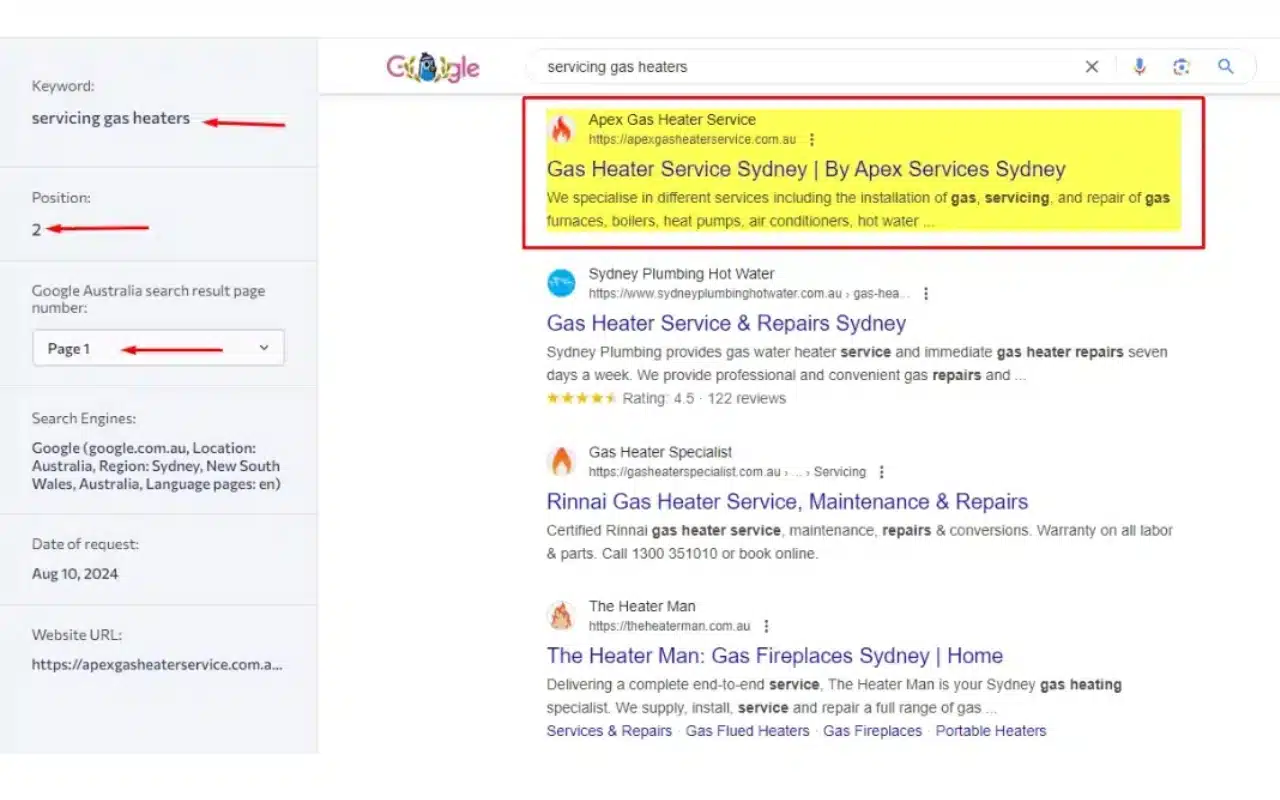Open the Page 1 dropdown
Screen dimensions: 1280x800
pos(158,347)
